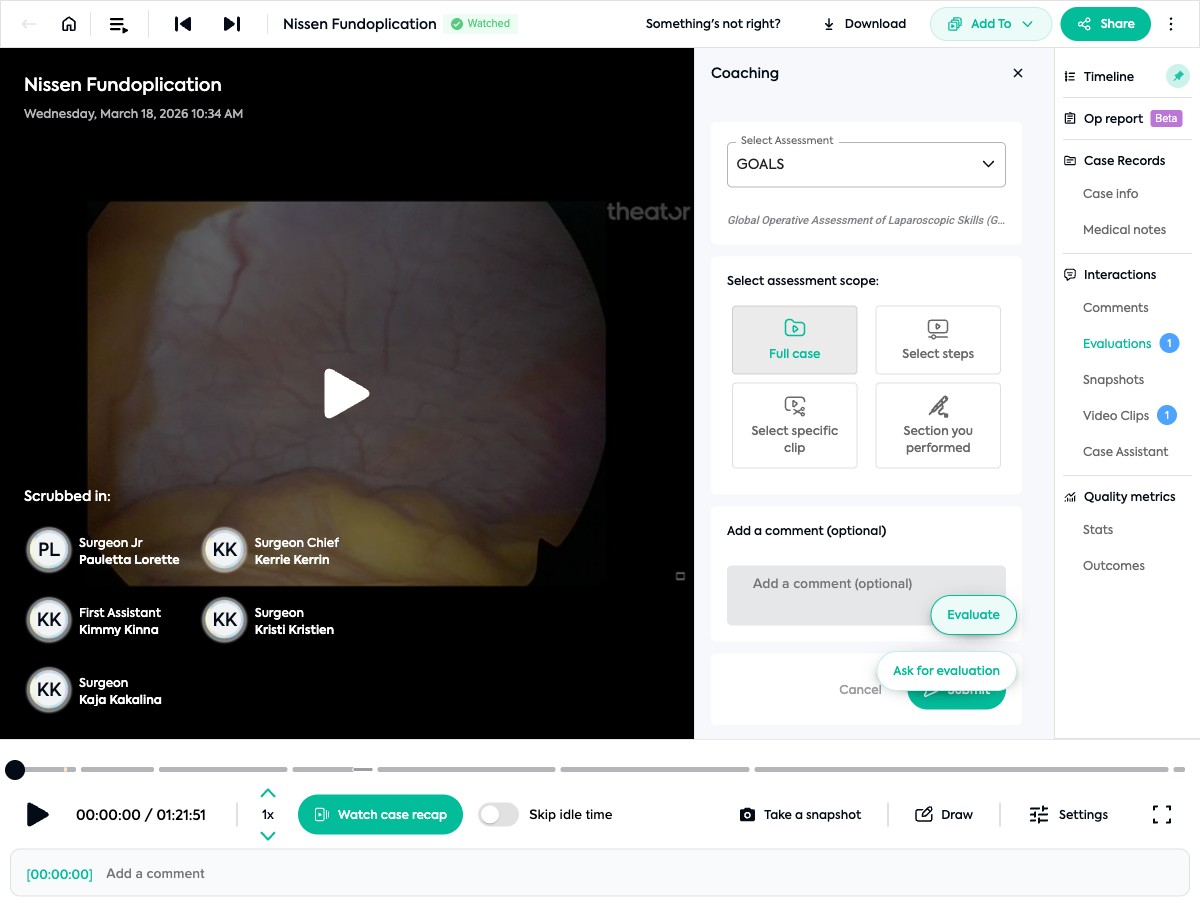Enter fullscreen mode
The image size is (1200, 919).
coord(1161,814)
